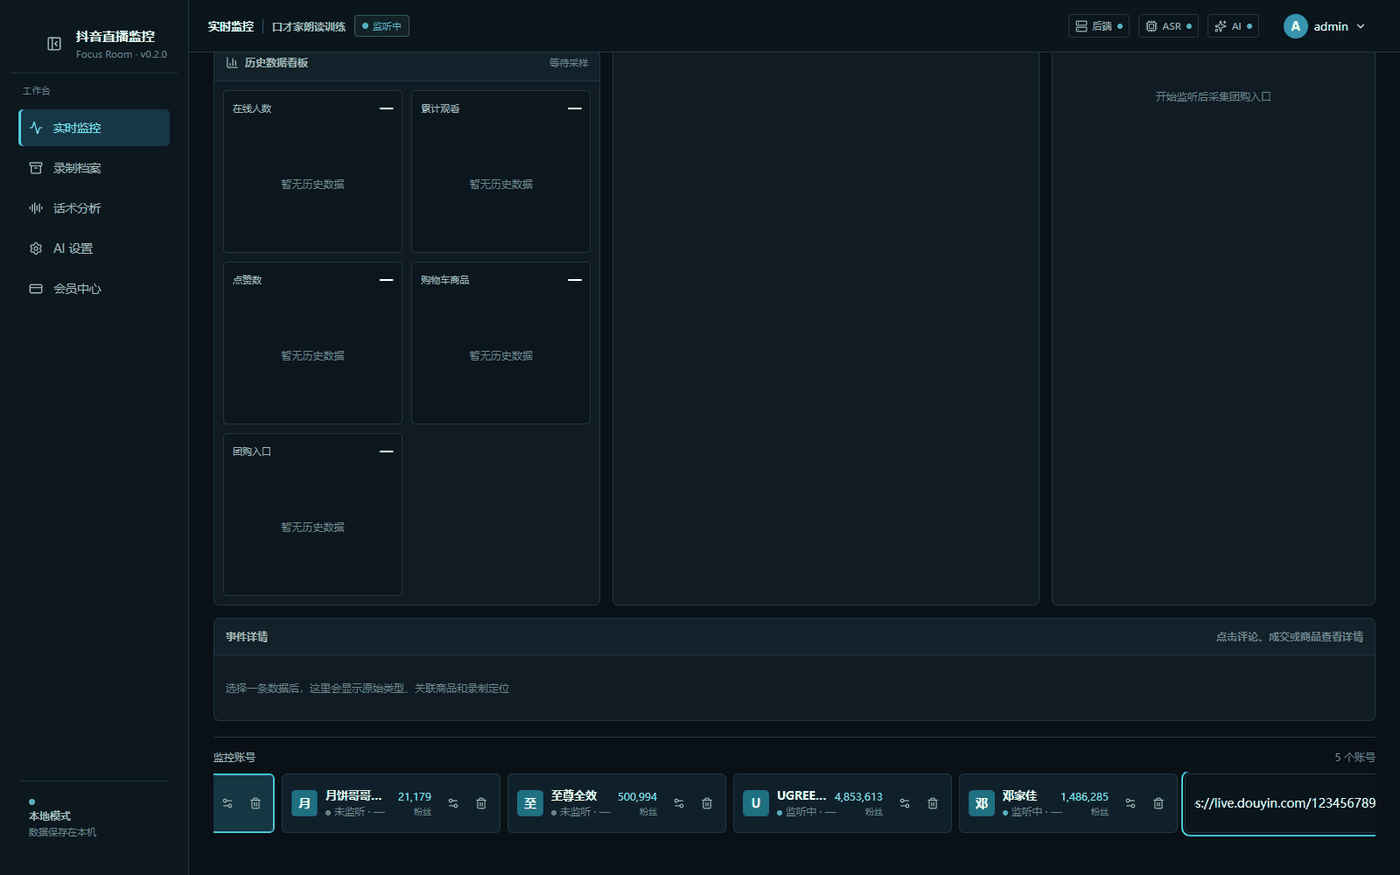1400x875 pixels.
Task: Open settings for account 月饼哥哥
Action: 453,803
